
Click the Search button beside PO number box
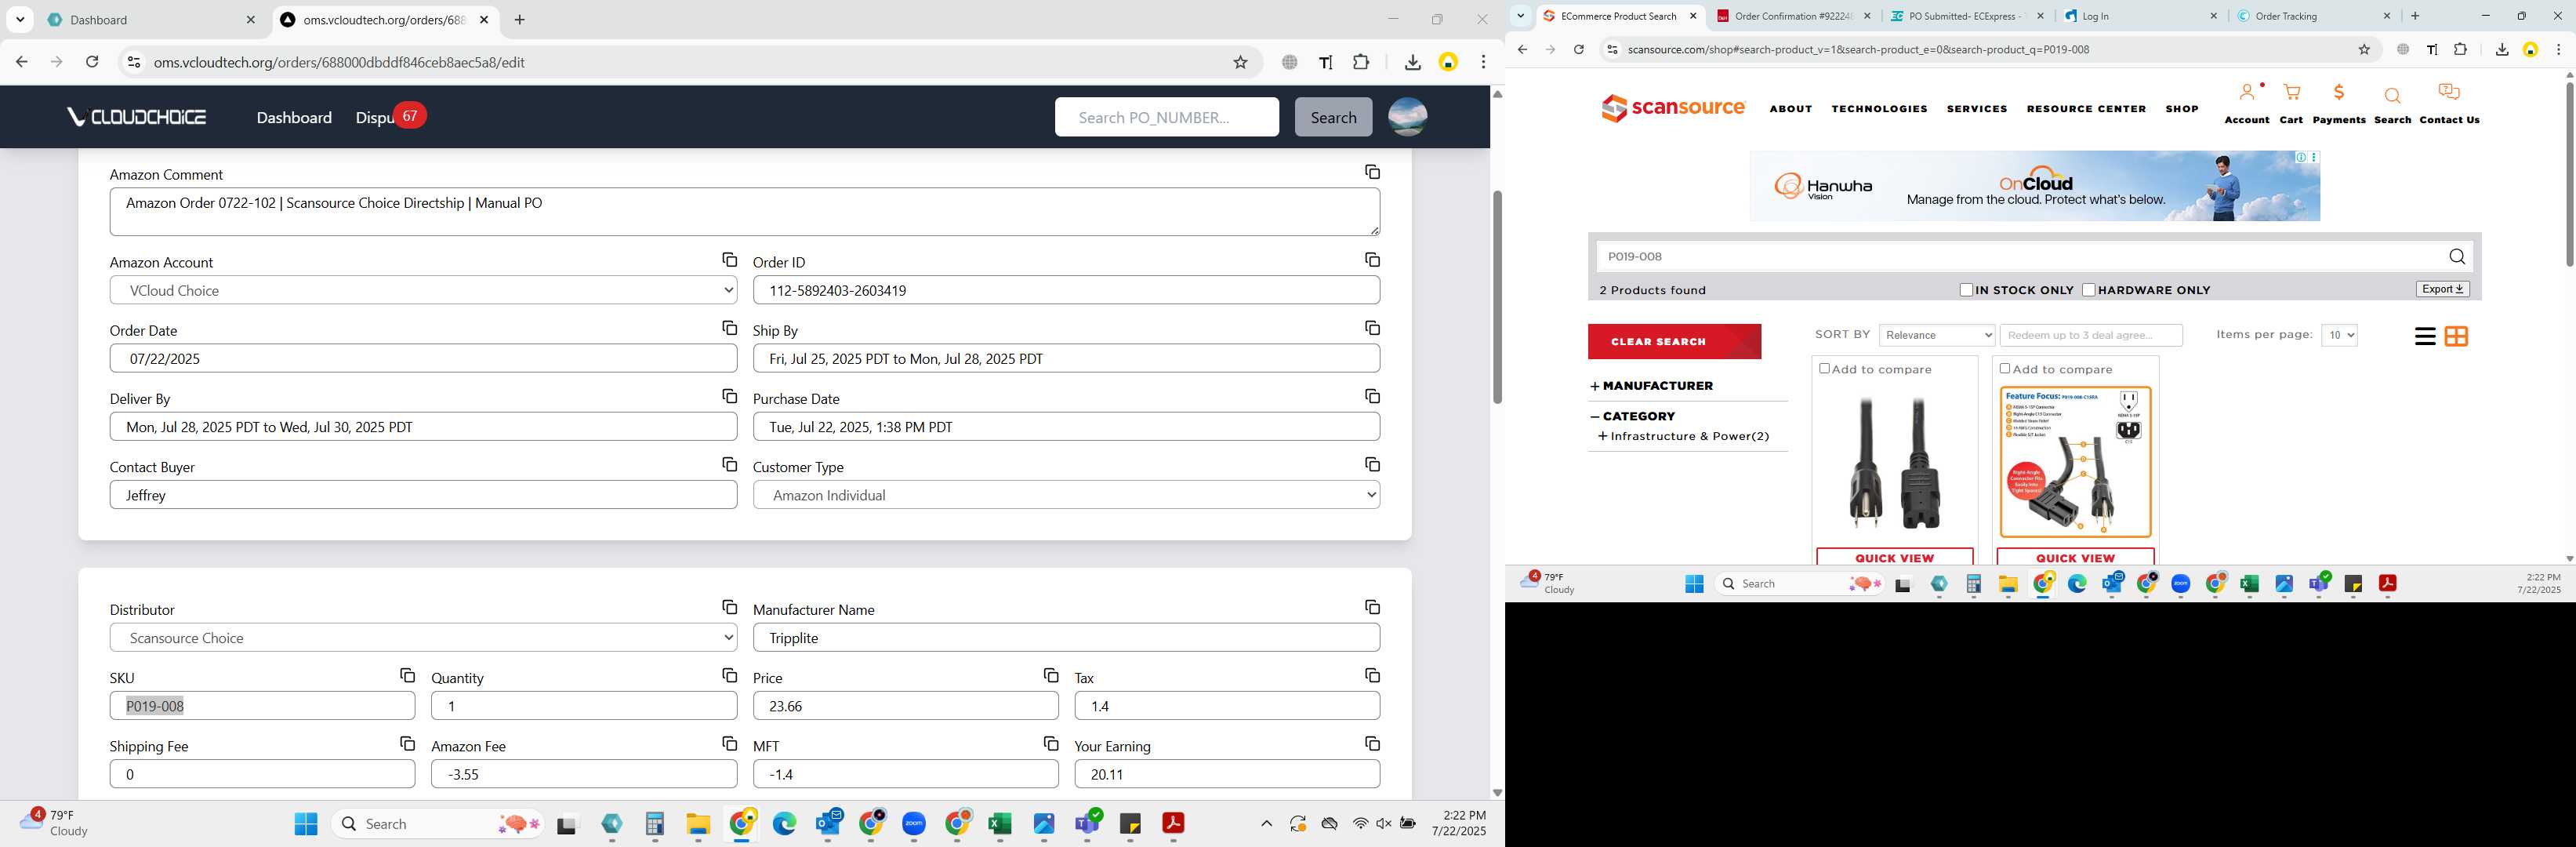tap(1333, 117)
